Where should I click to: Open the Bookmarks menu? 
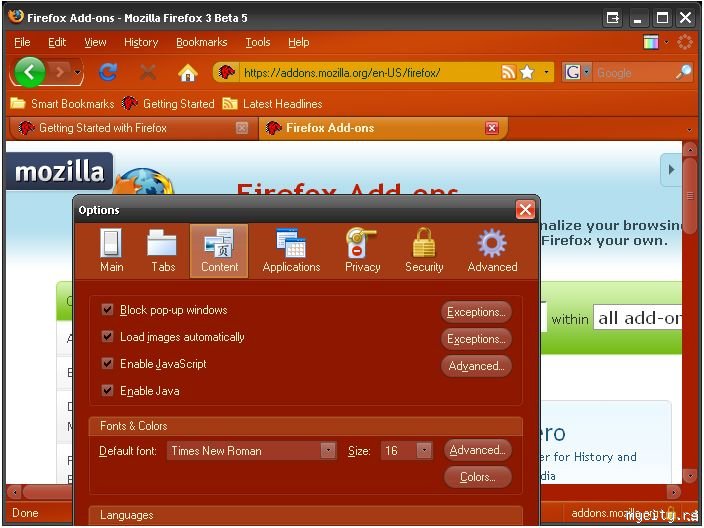[x=202, y=42]
